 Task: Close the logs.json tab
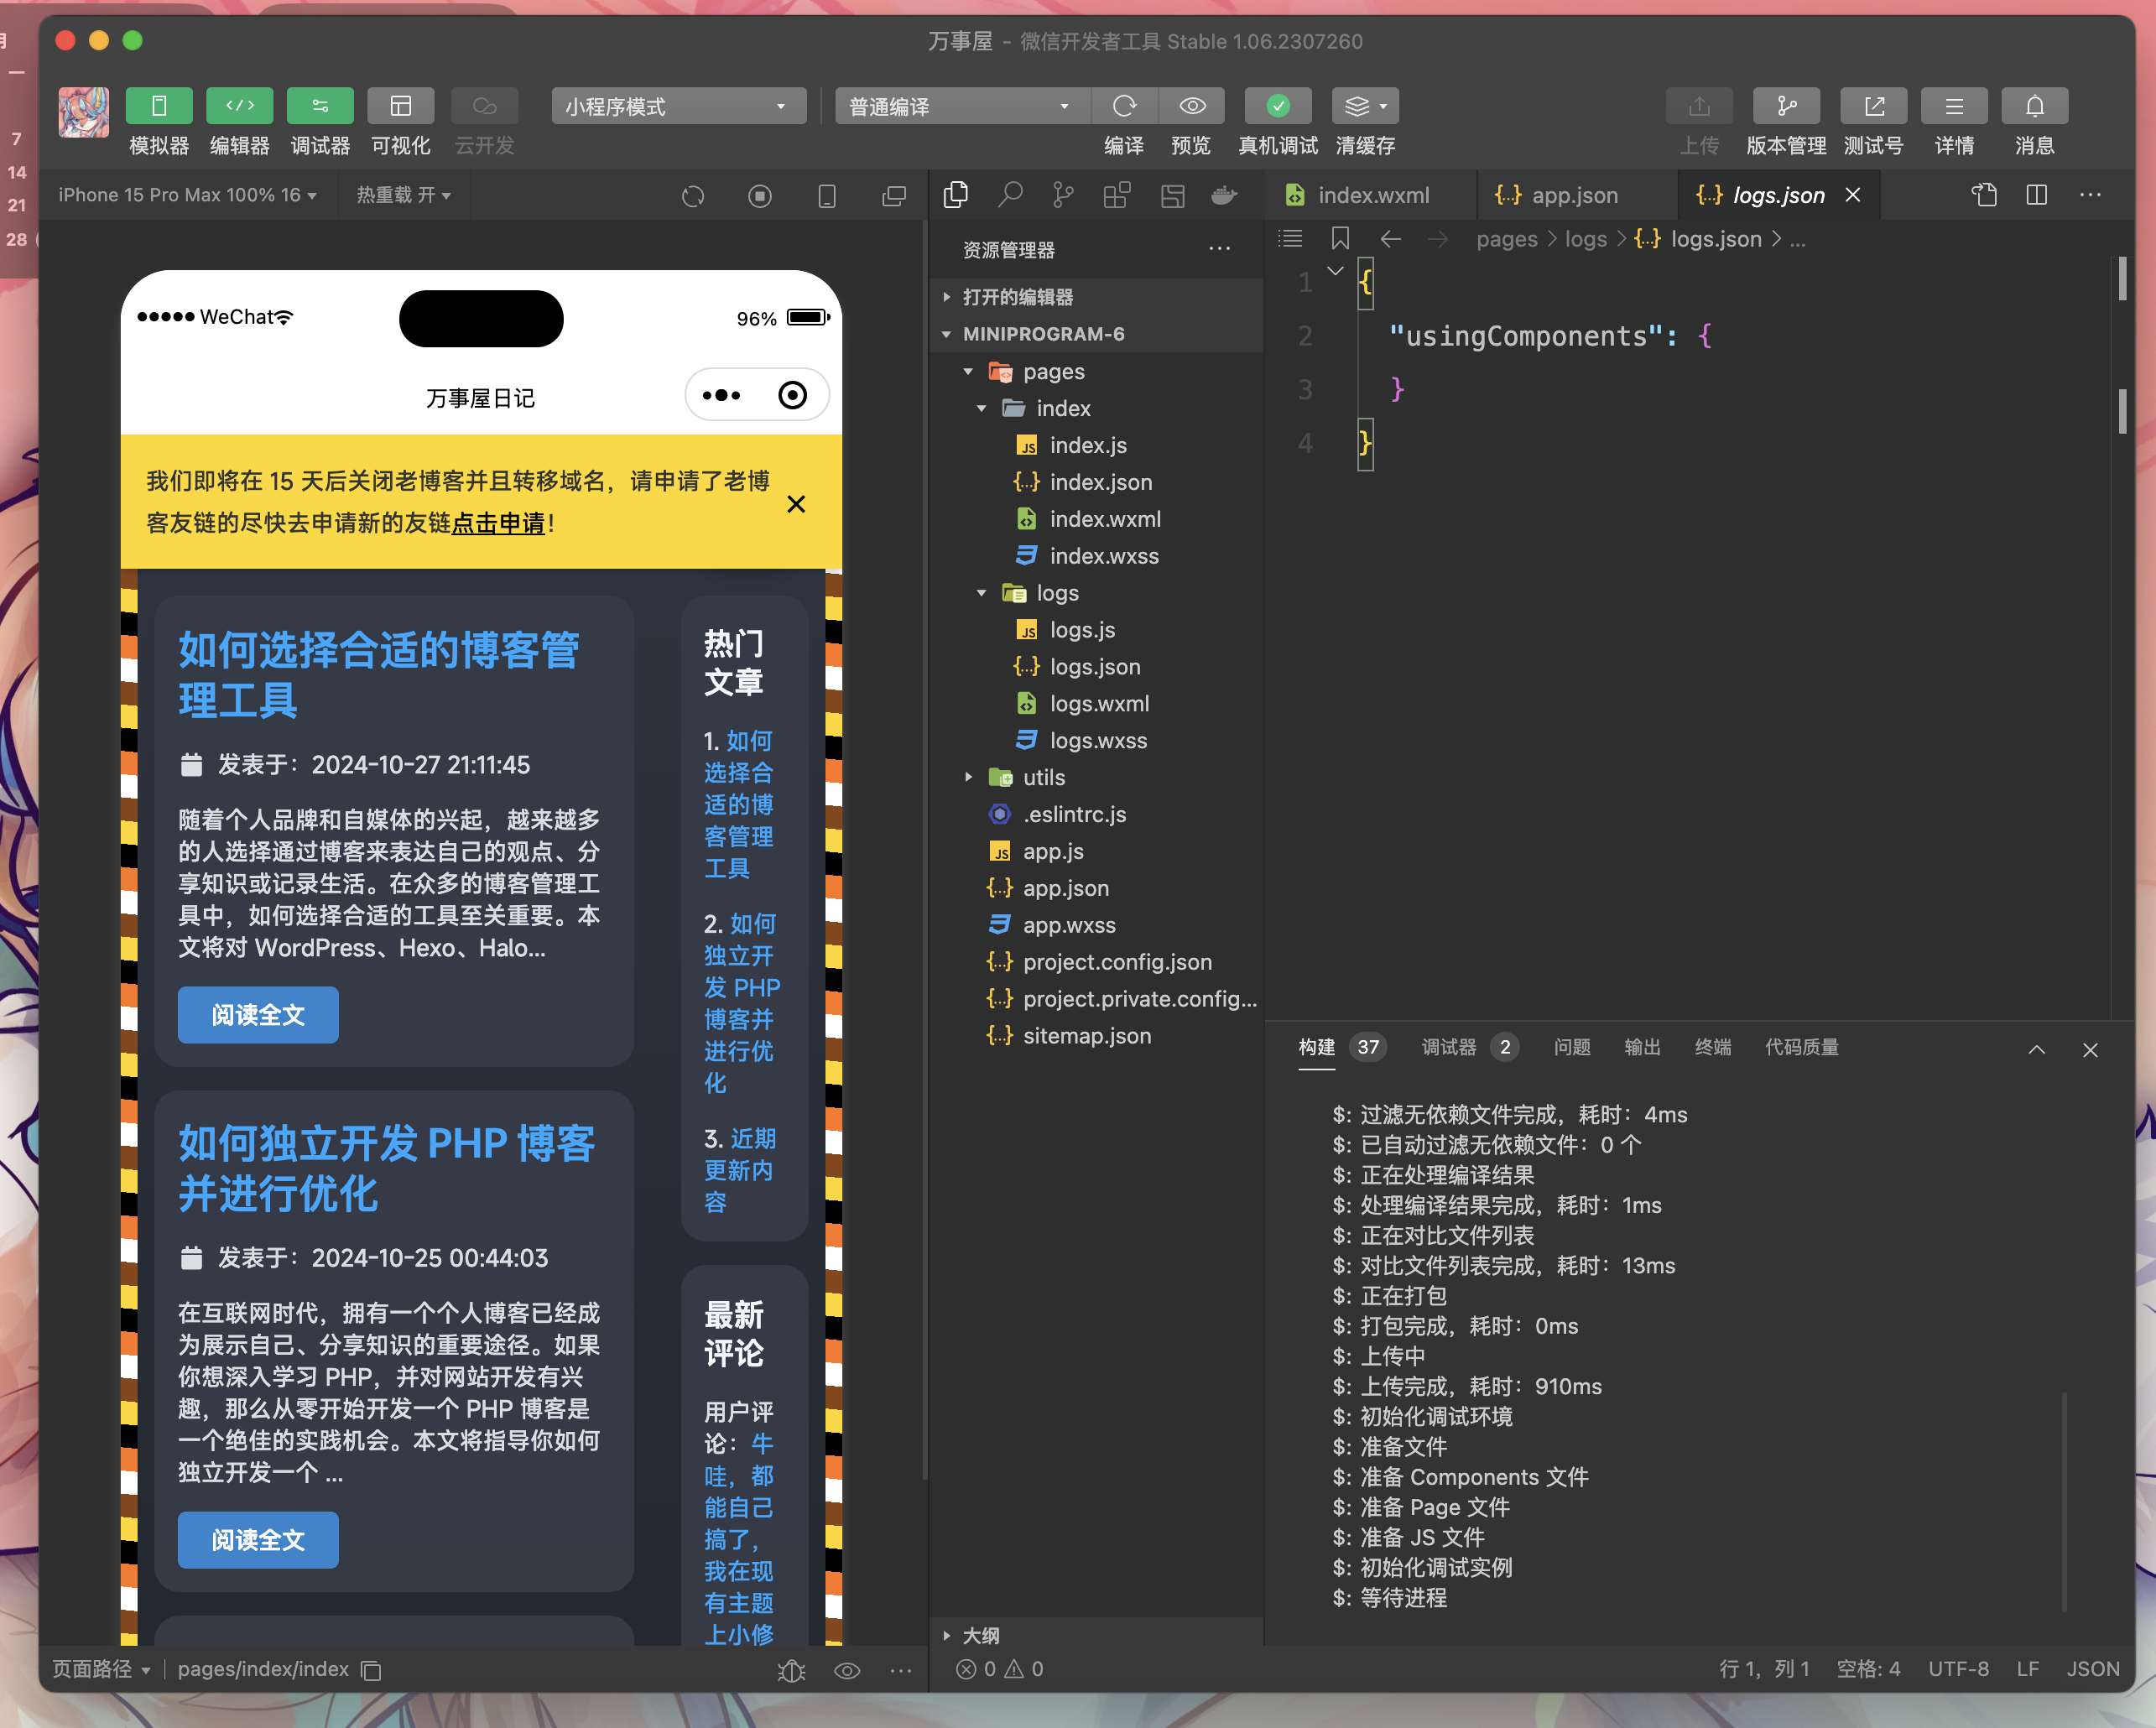click(1853, 195)
